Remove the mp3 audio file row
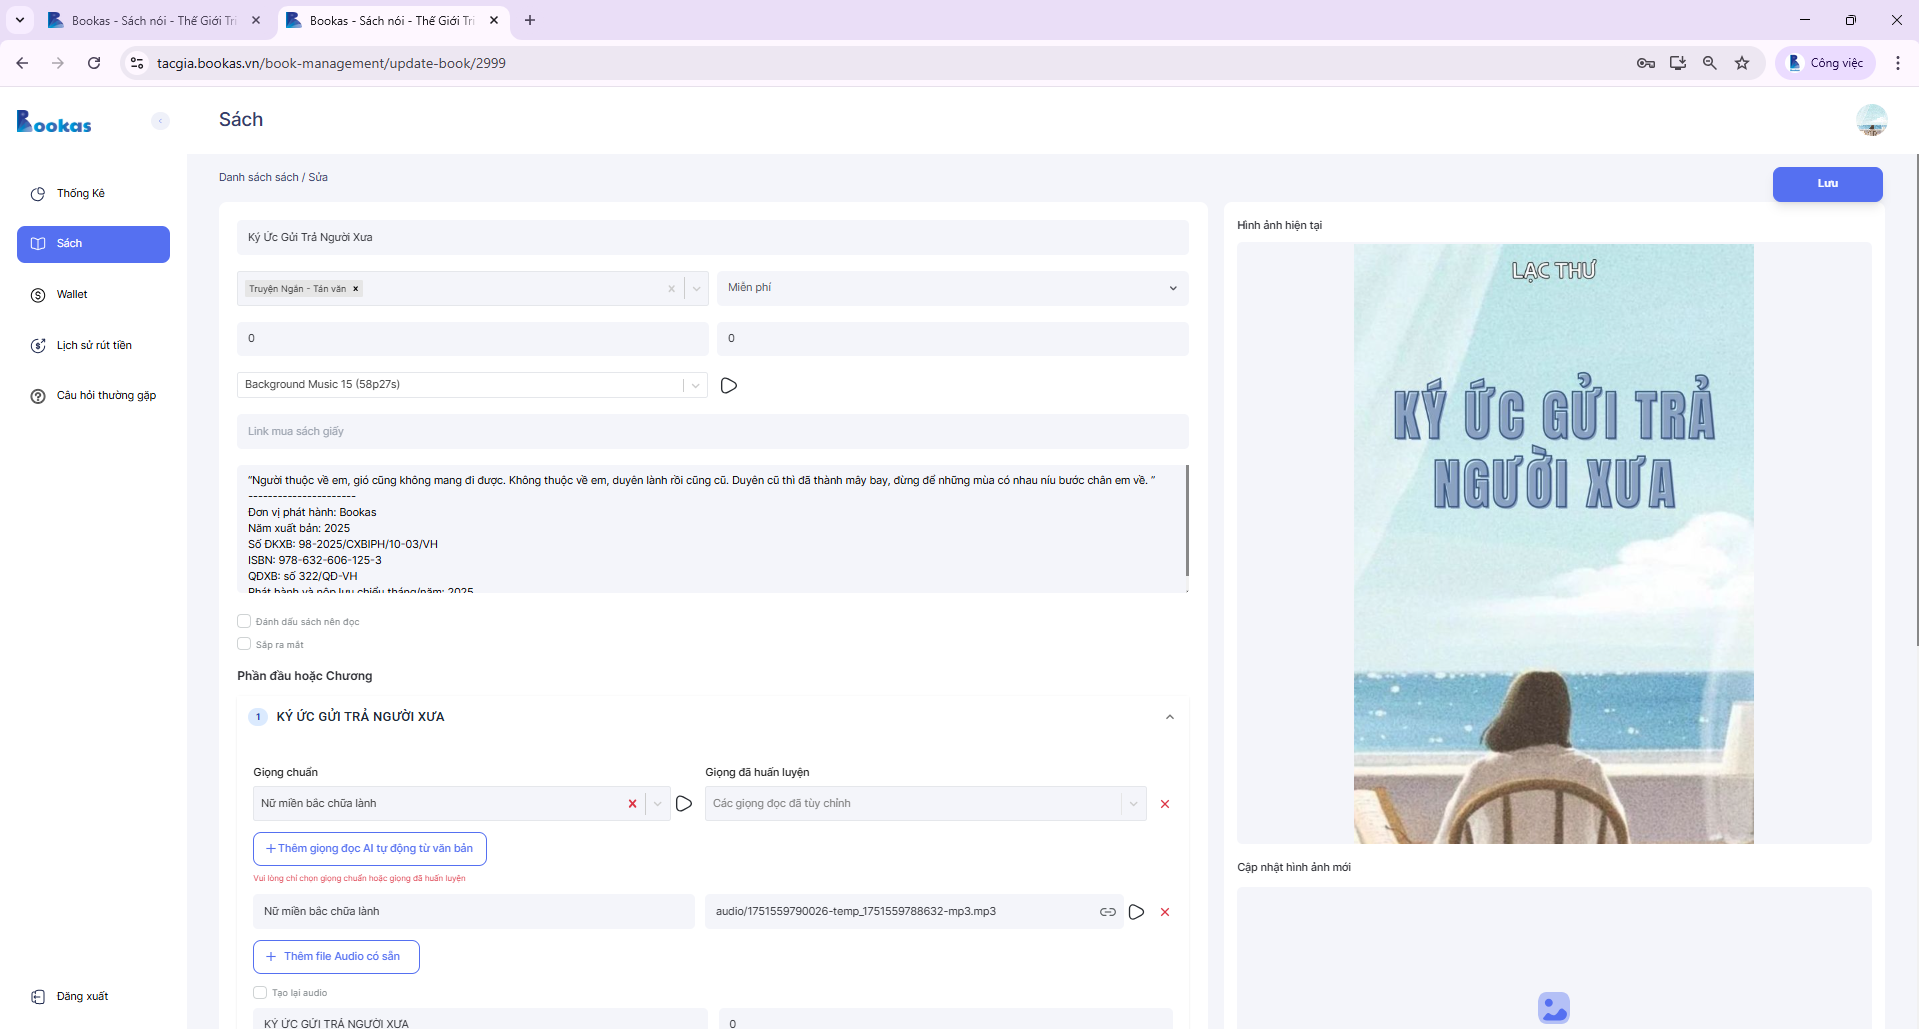This screenshot has width=1919, height=1029. (1165, 912)
